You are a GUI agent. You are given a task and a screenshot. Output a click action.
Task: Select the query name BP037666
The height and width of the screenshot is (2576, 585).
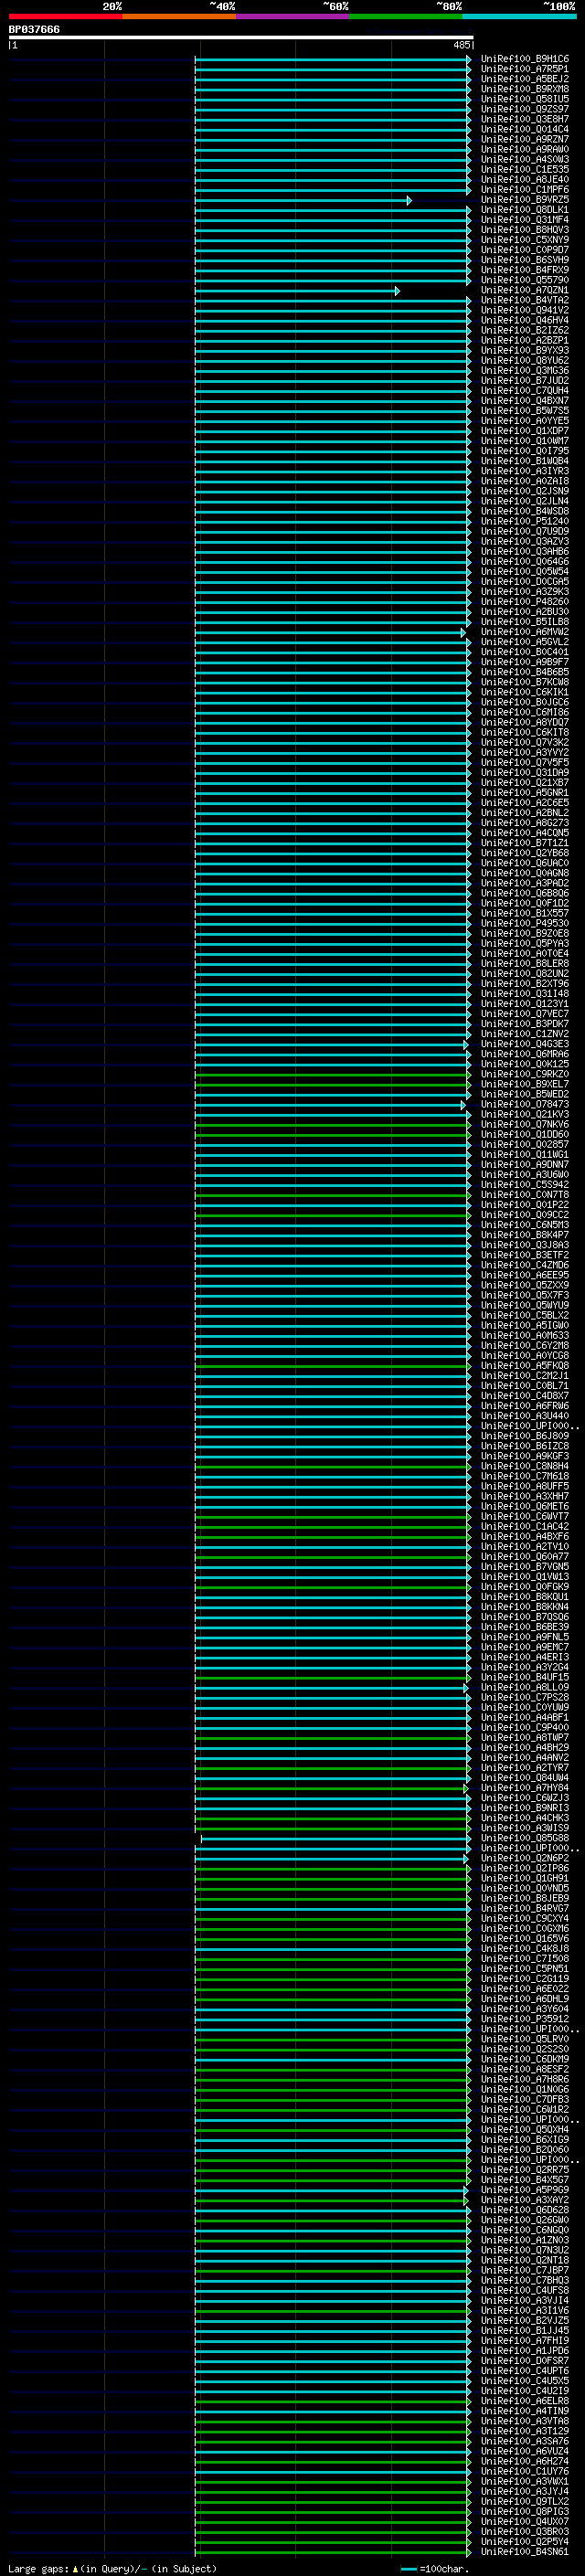click(x=34, y=30)
